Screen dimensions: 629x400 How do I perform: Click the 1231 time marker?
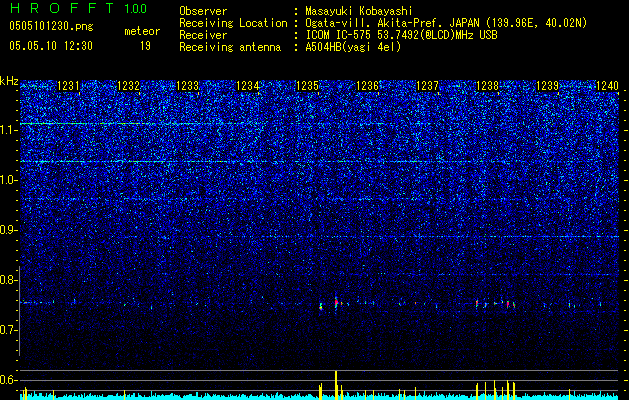(x=68, y=85)
